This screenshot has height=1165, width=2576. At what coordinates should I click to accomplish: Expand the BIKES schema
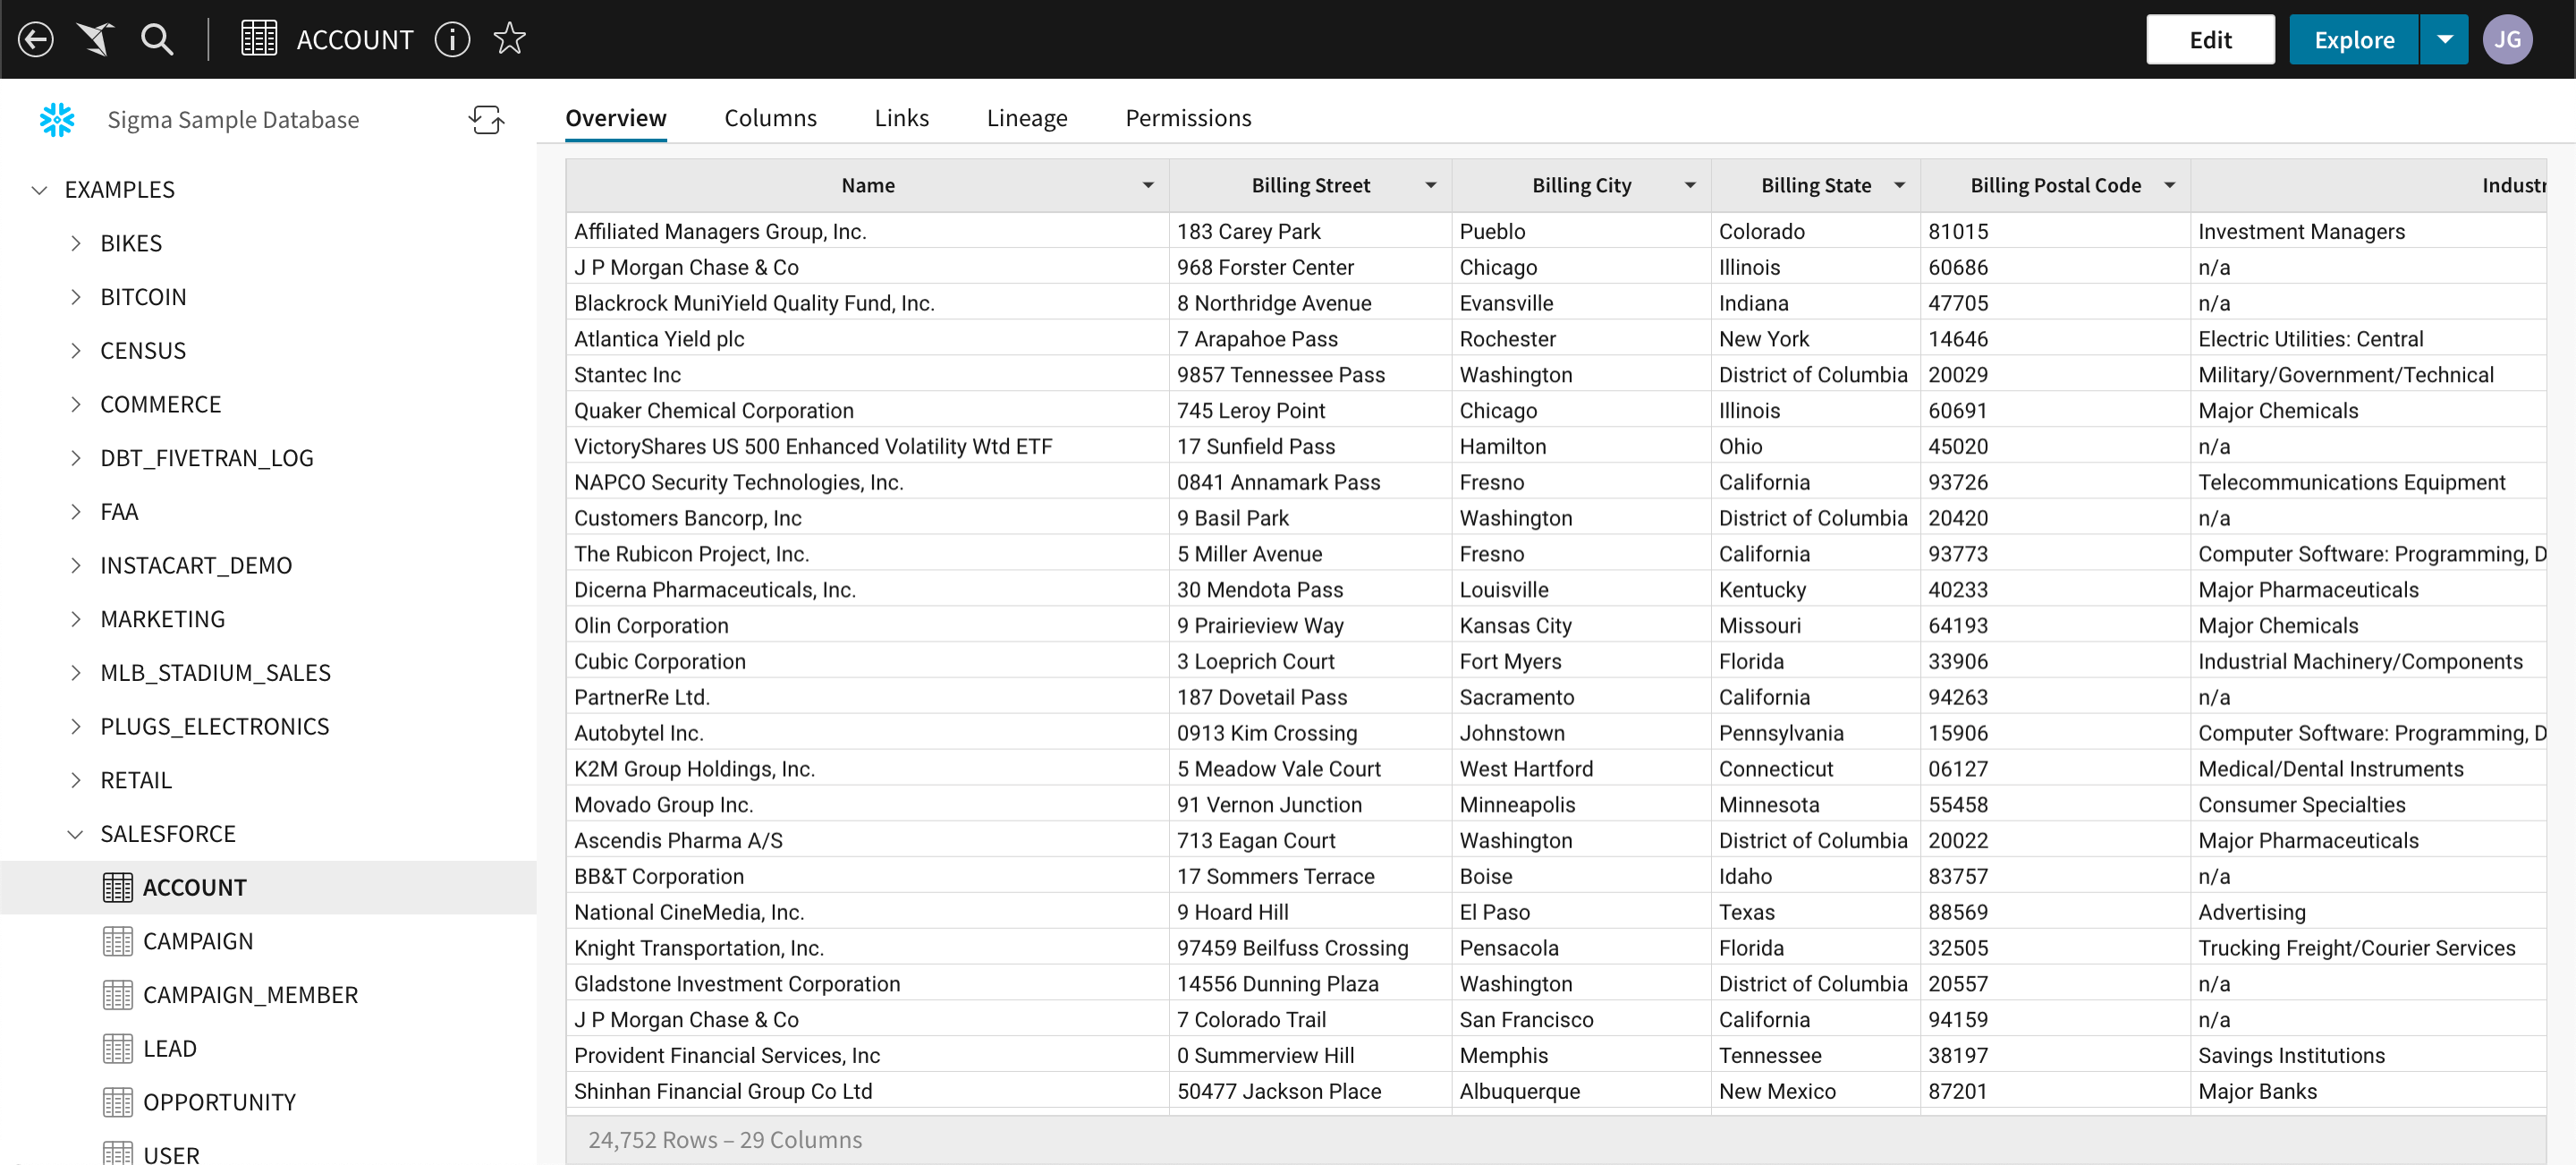point(76,244)
